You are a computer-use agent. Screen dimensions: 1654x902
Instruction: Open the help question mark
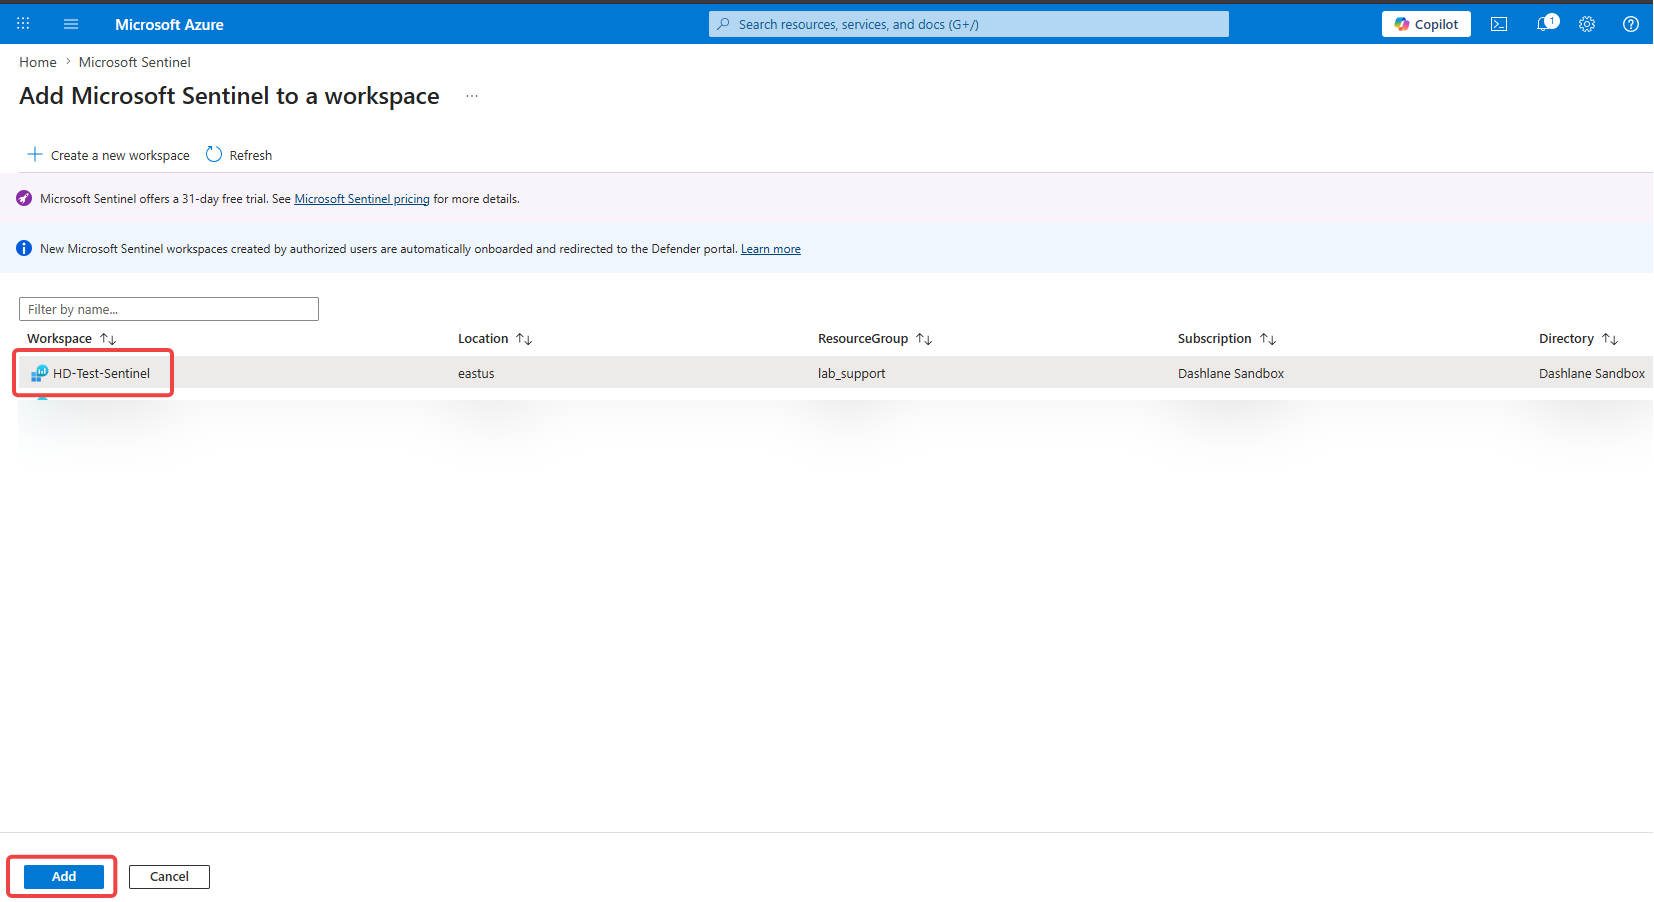1631,24
